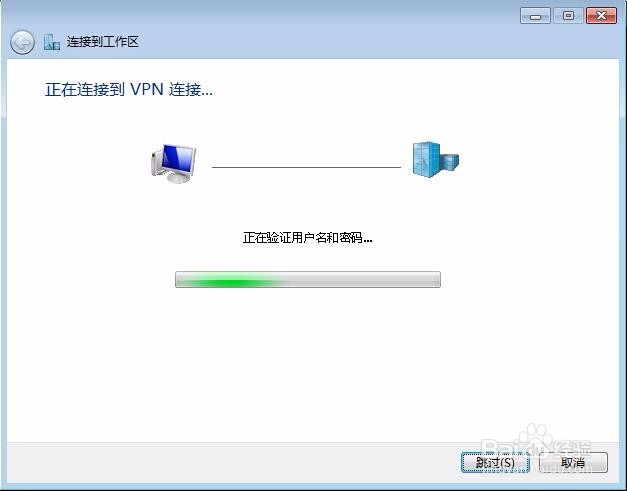Viewport: 627px width, 491px height.
Task: Close the VPN wizard with the red X
Action: (x=601, y=16)
